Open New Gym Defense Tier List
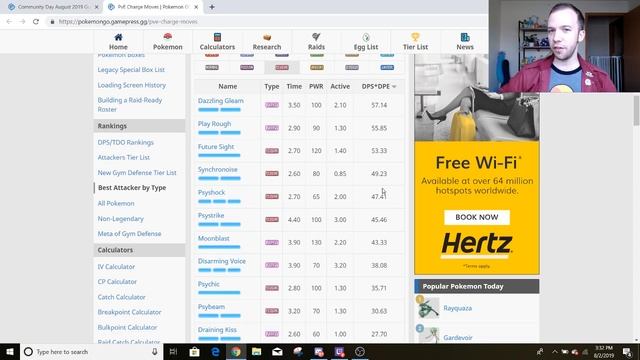 pos(137,173)
